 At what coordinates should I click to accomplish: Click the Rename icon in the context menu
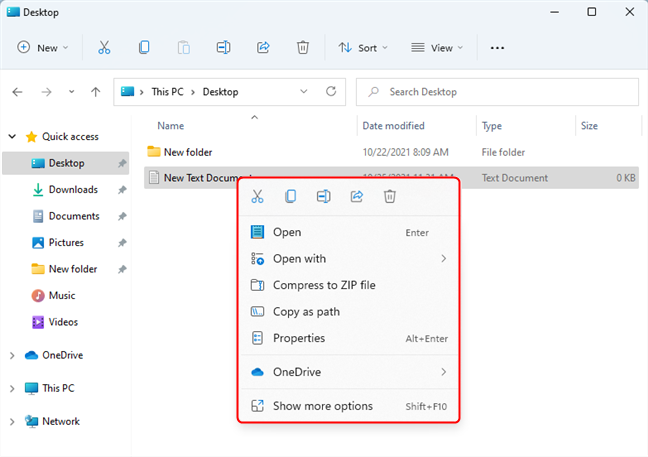point(323,197)
